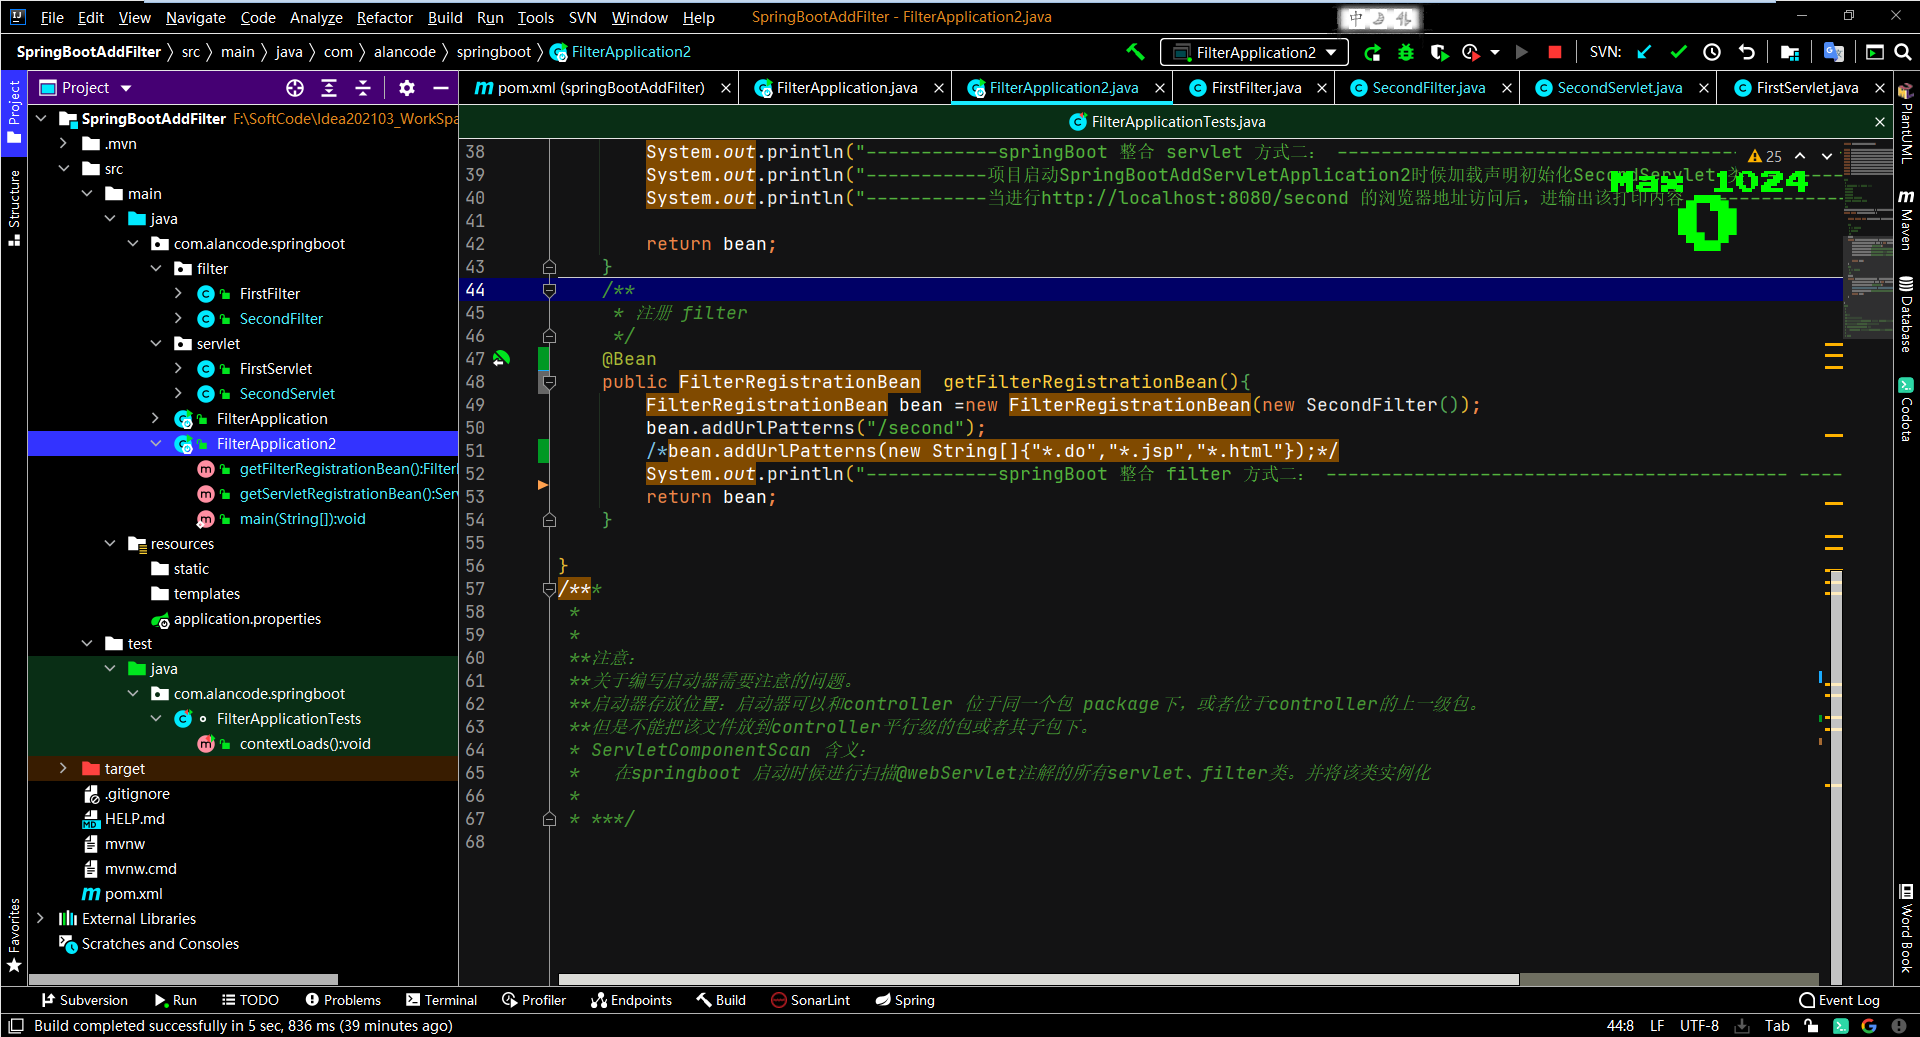Switch to pom.xml (springBootAddFilter) tab
Viewport: 1920px width, 1037px height.
pyautogui.click(x=601, y=88)
